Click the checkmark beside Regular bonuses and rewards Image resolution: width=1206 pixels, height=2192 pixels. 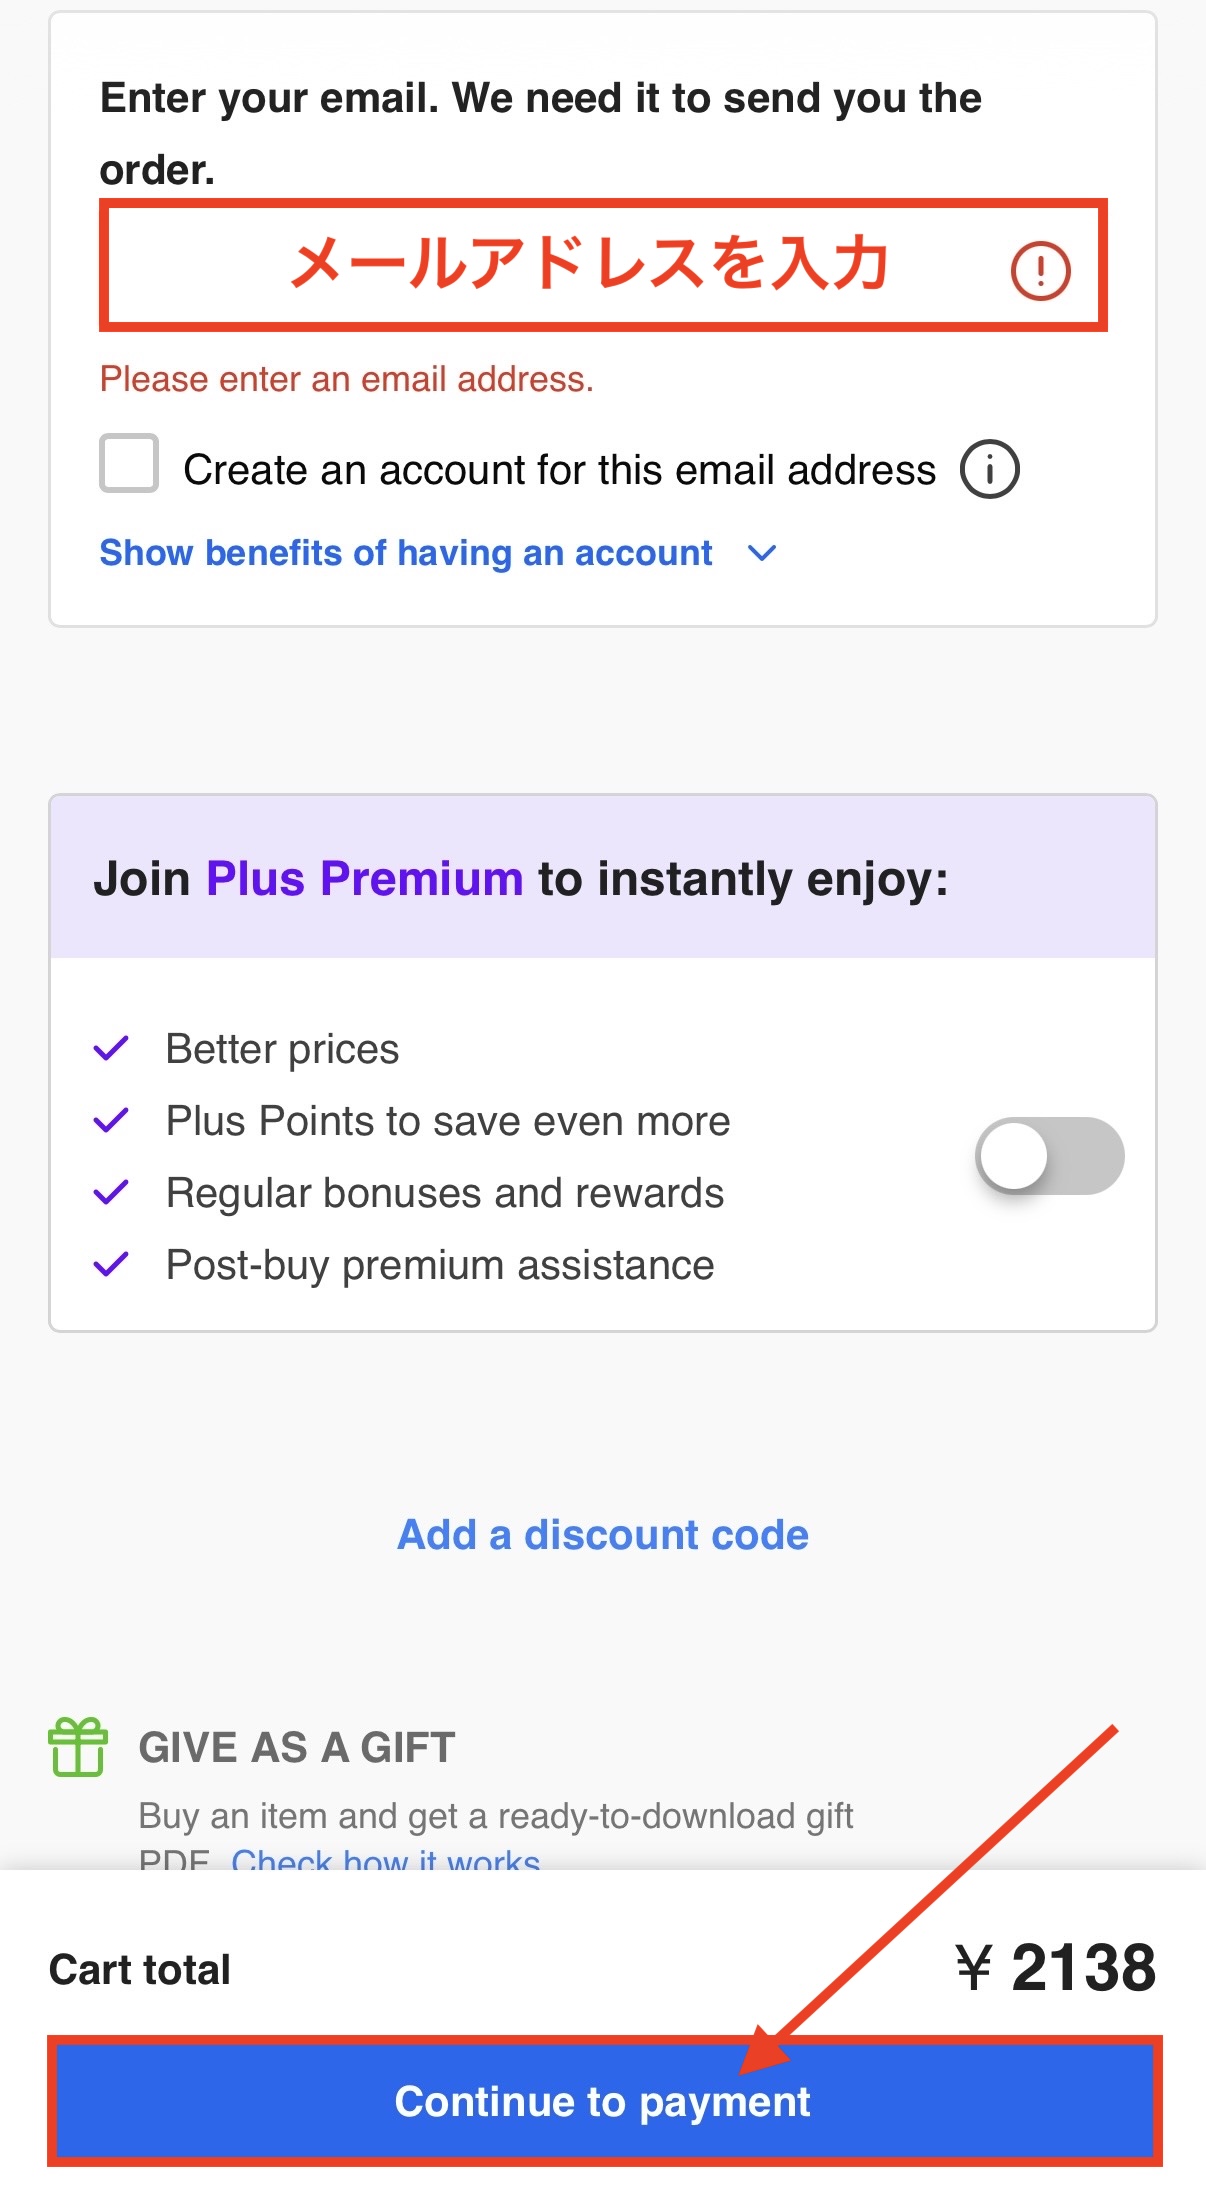tap(111, 1193)
